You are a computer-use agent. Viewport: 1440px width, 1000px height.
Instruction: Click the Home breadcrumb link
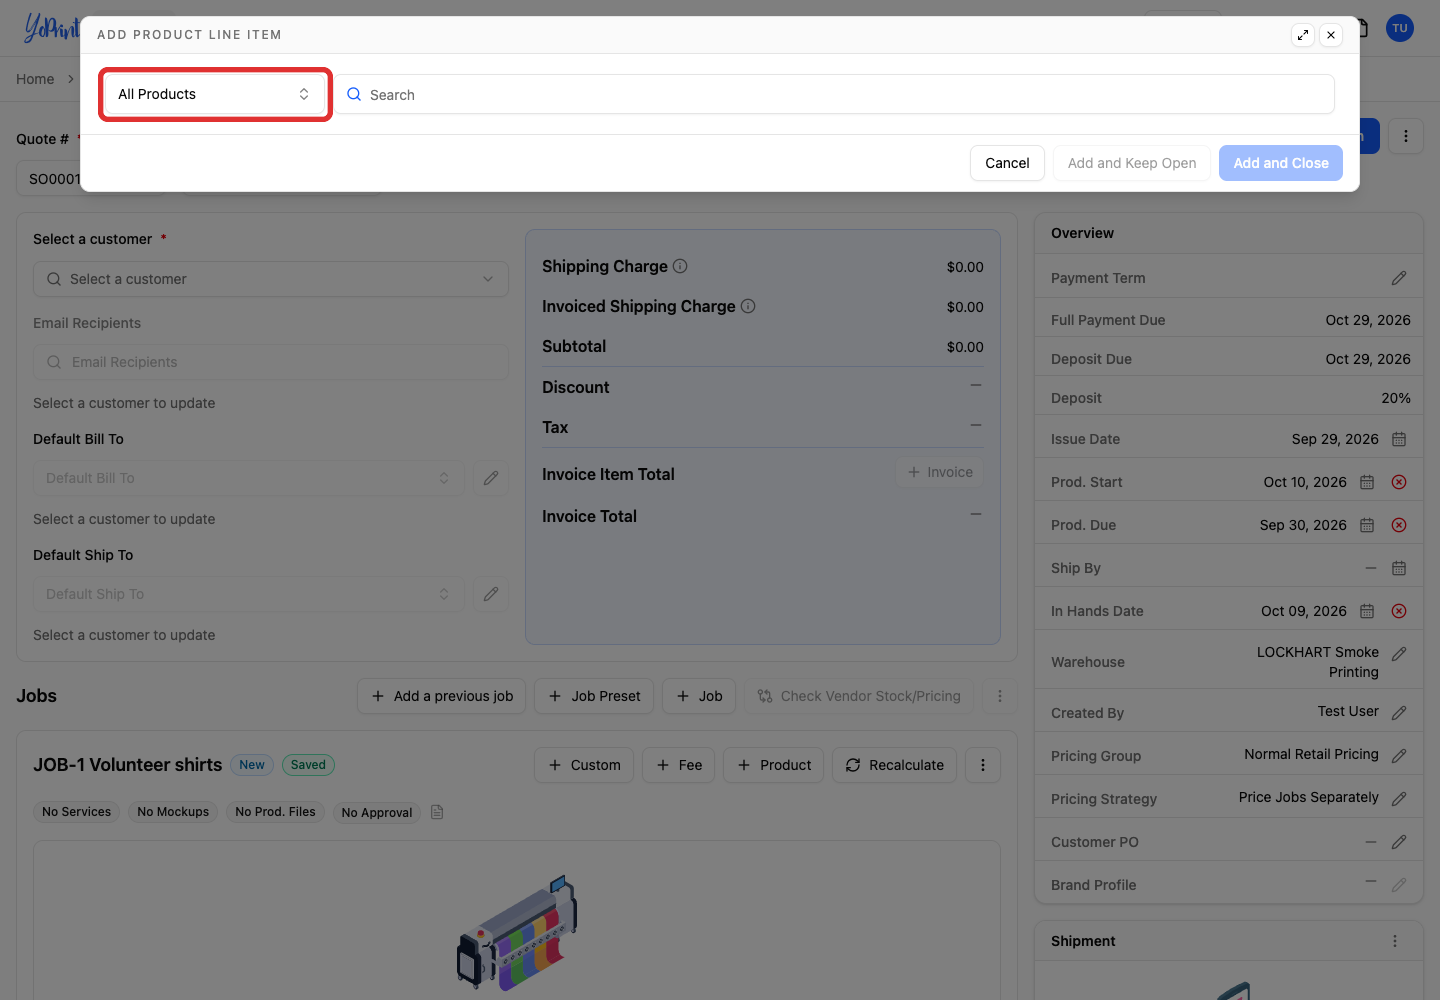[35, 79]
